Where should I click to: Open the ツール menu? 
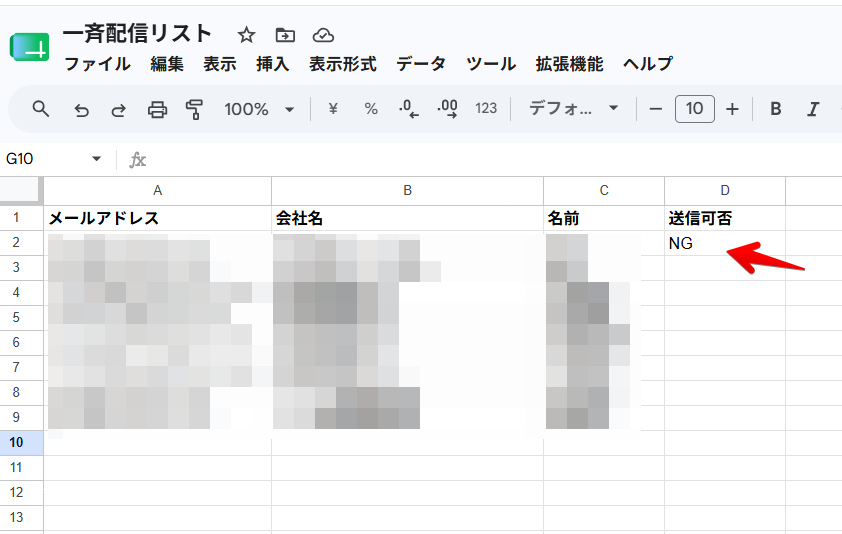click(491, 64)
